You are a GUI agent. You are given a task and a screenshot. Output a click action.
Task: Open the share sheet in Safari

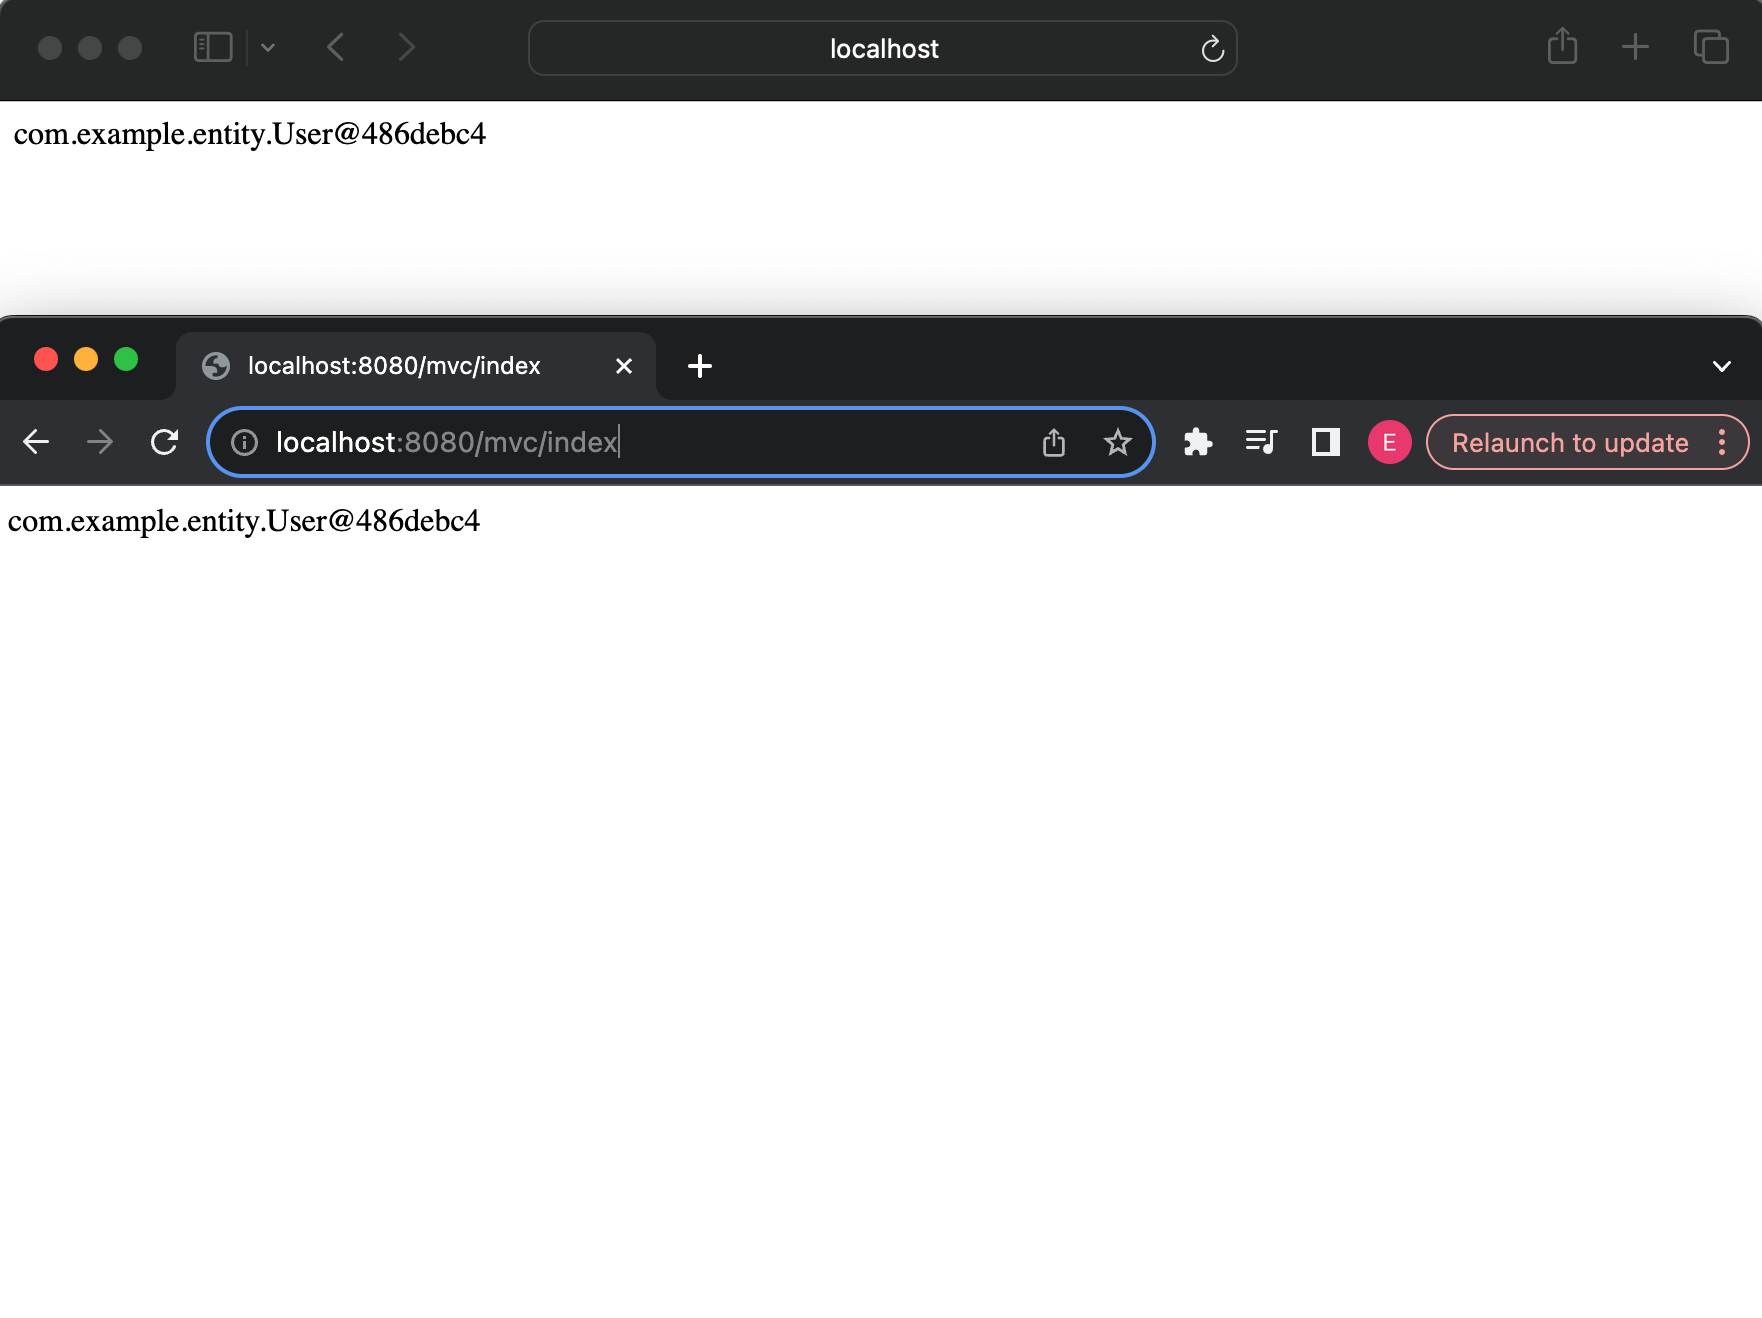point(1561,46)
